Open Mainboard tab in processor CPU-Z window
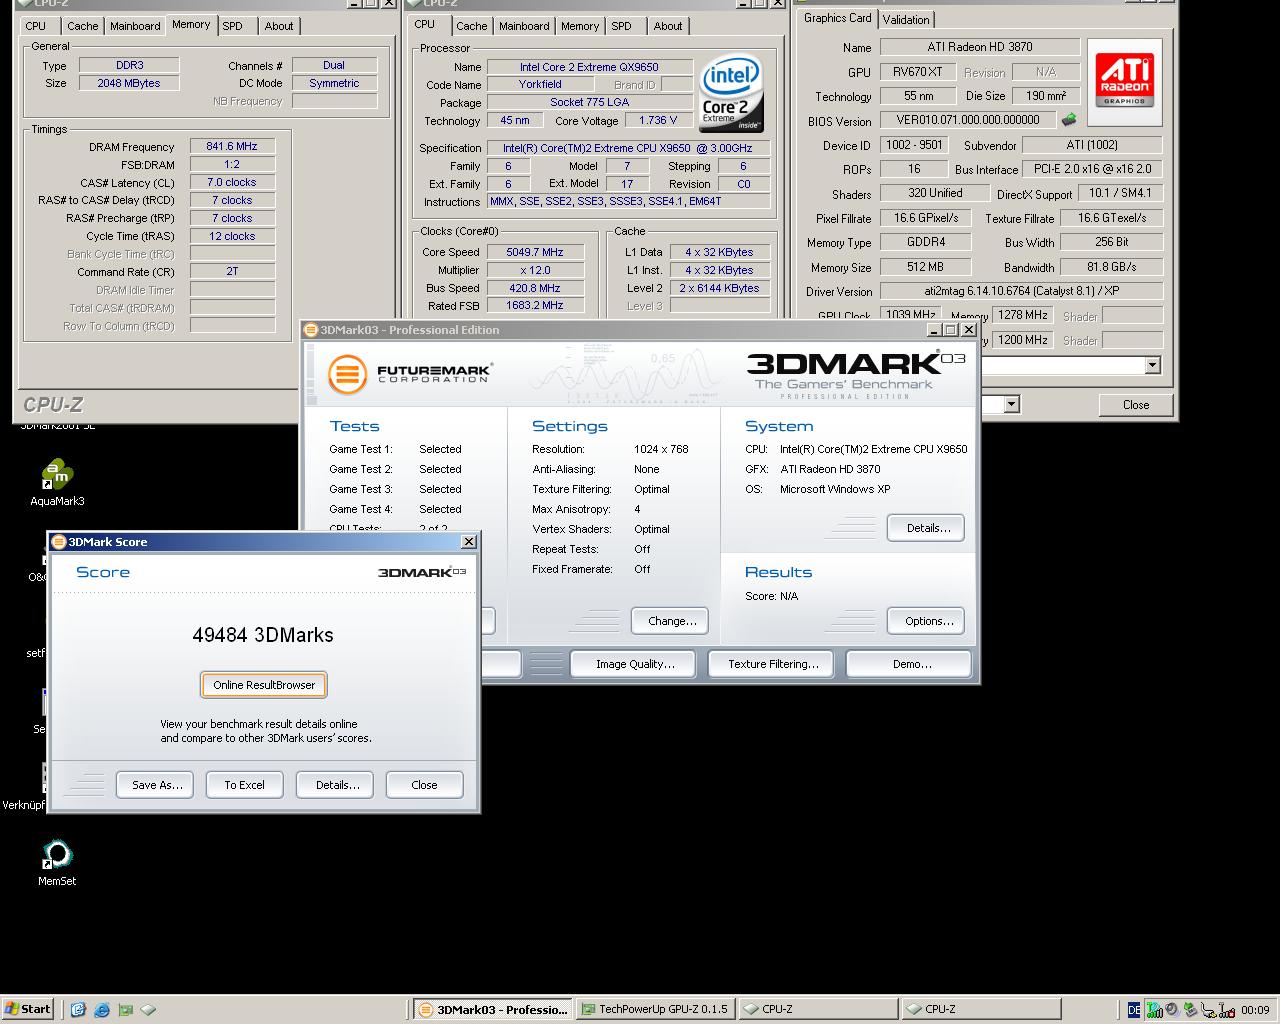Viewport: 1280px width, 1024px height. 524,26
